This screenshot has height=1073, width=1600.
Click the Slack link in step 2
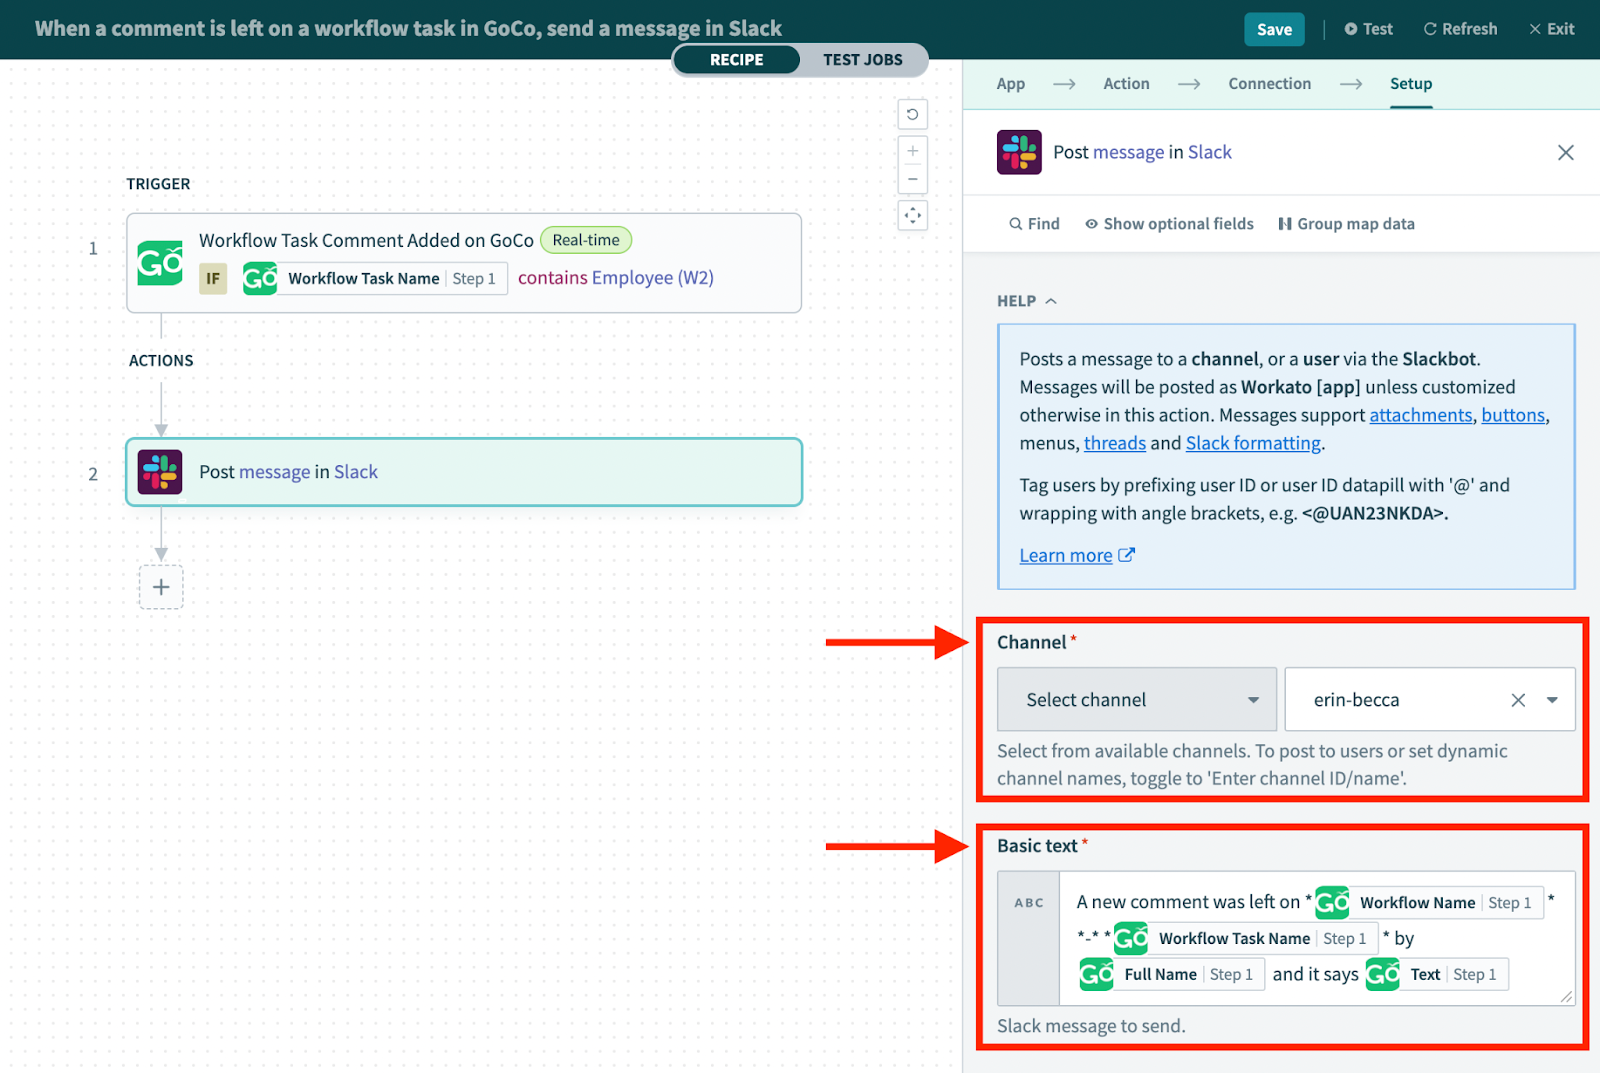[356, 472]
